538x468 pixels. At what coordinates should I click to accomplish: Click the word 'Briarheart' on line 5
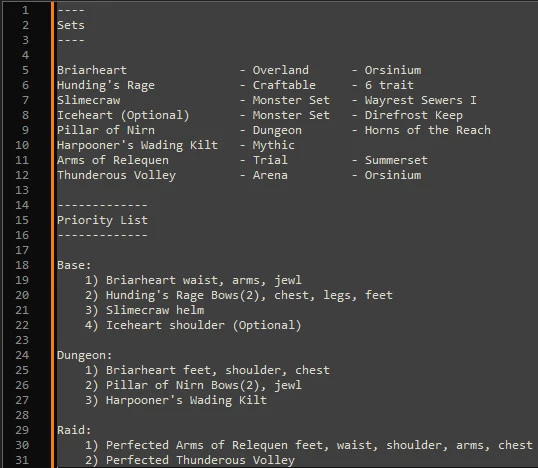(x=92, y=70)
